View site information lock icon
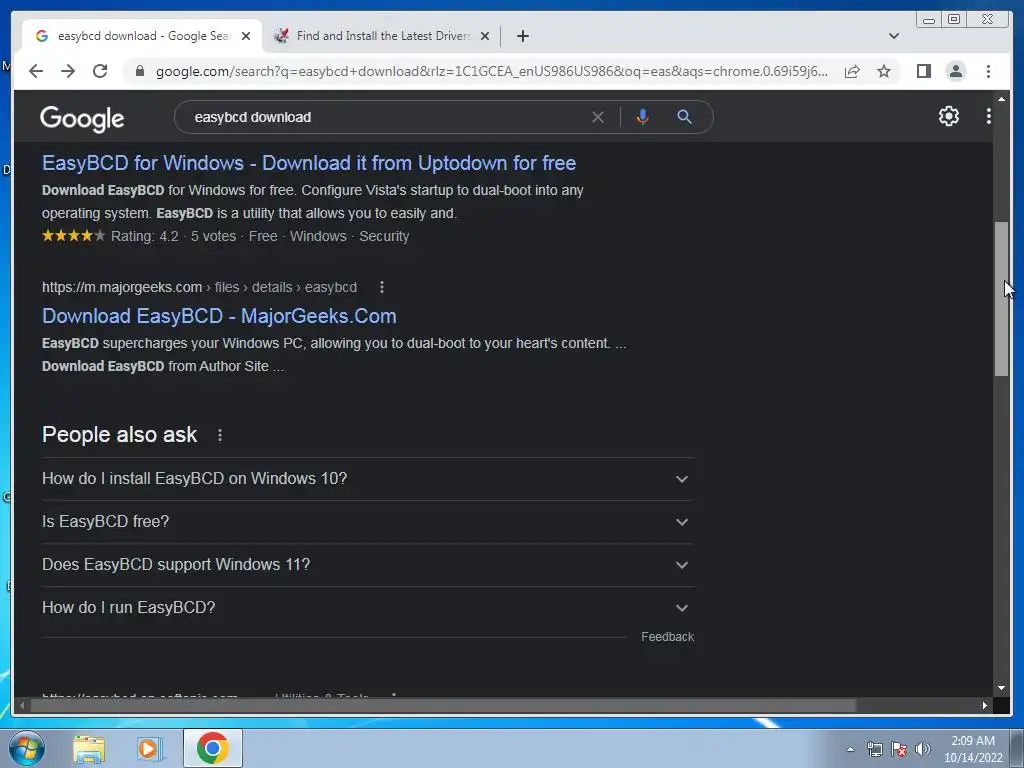The image size is (1024, 768). pyautogui.click(x=139, y=71)
